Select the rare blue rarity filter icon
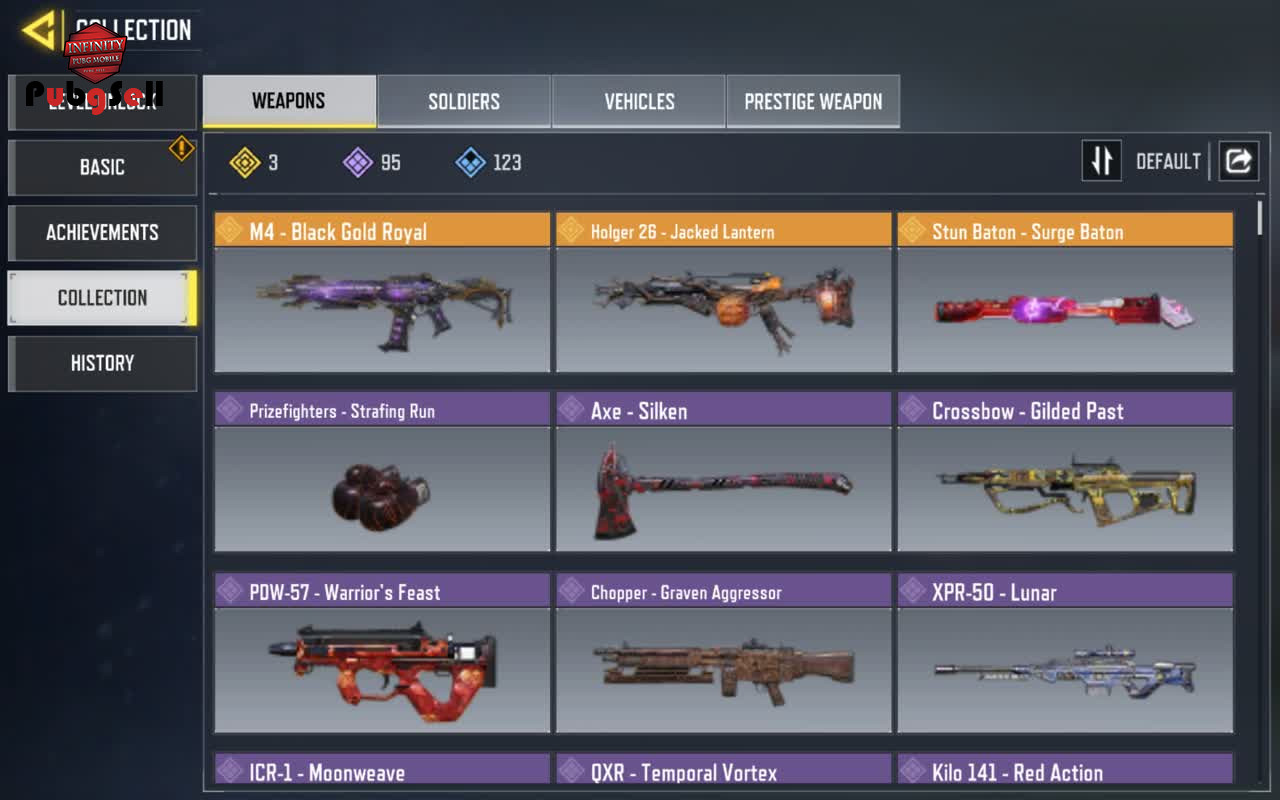Viewport: 1280px width, 800px height. pyautogui.click(x=471, y=162)
